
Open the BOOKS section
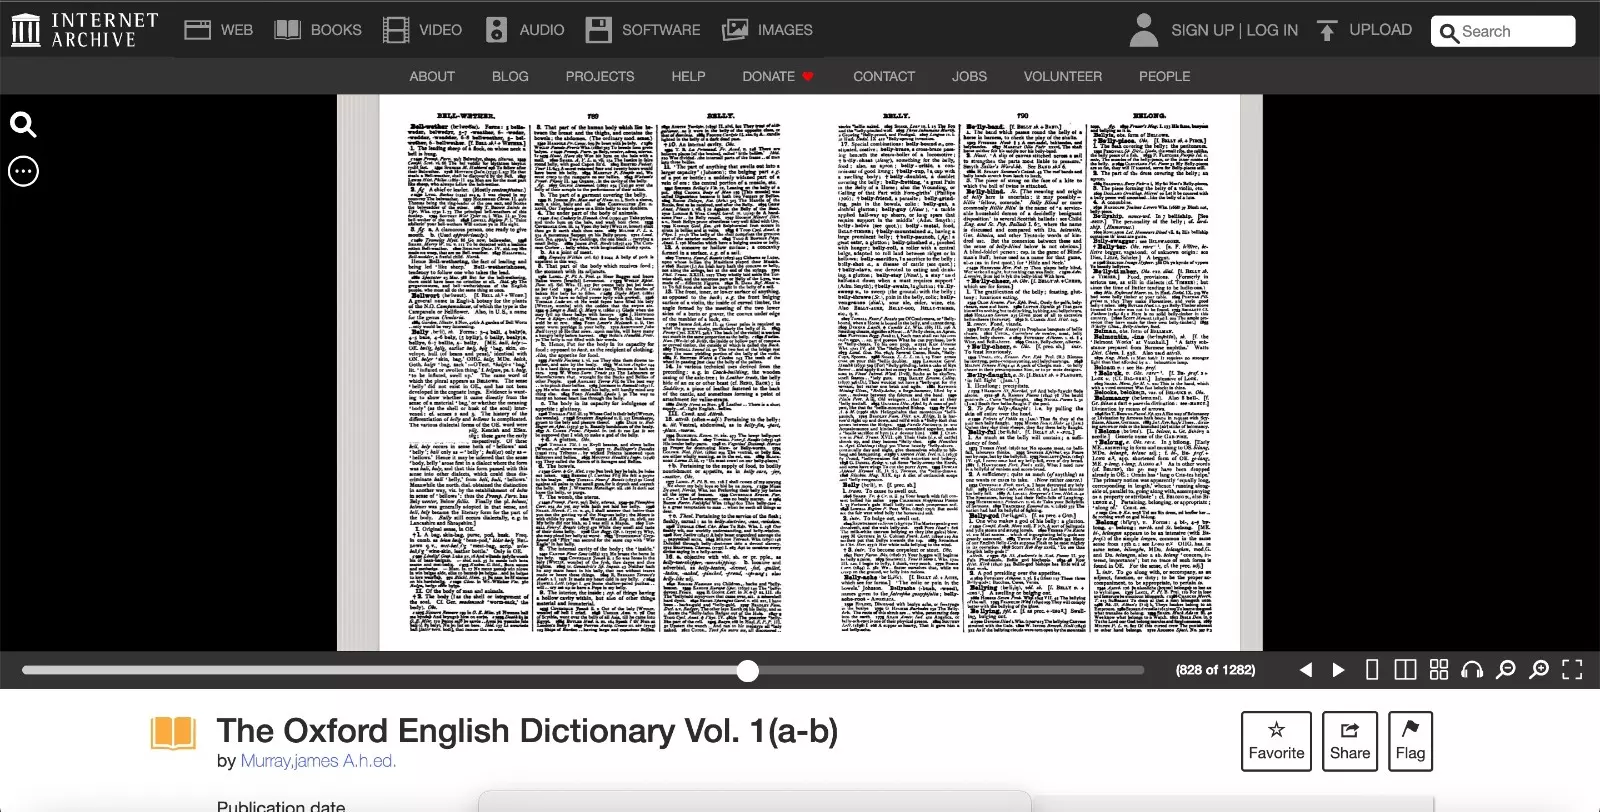318,30
